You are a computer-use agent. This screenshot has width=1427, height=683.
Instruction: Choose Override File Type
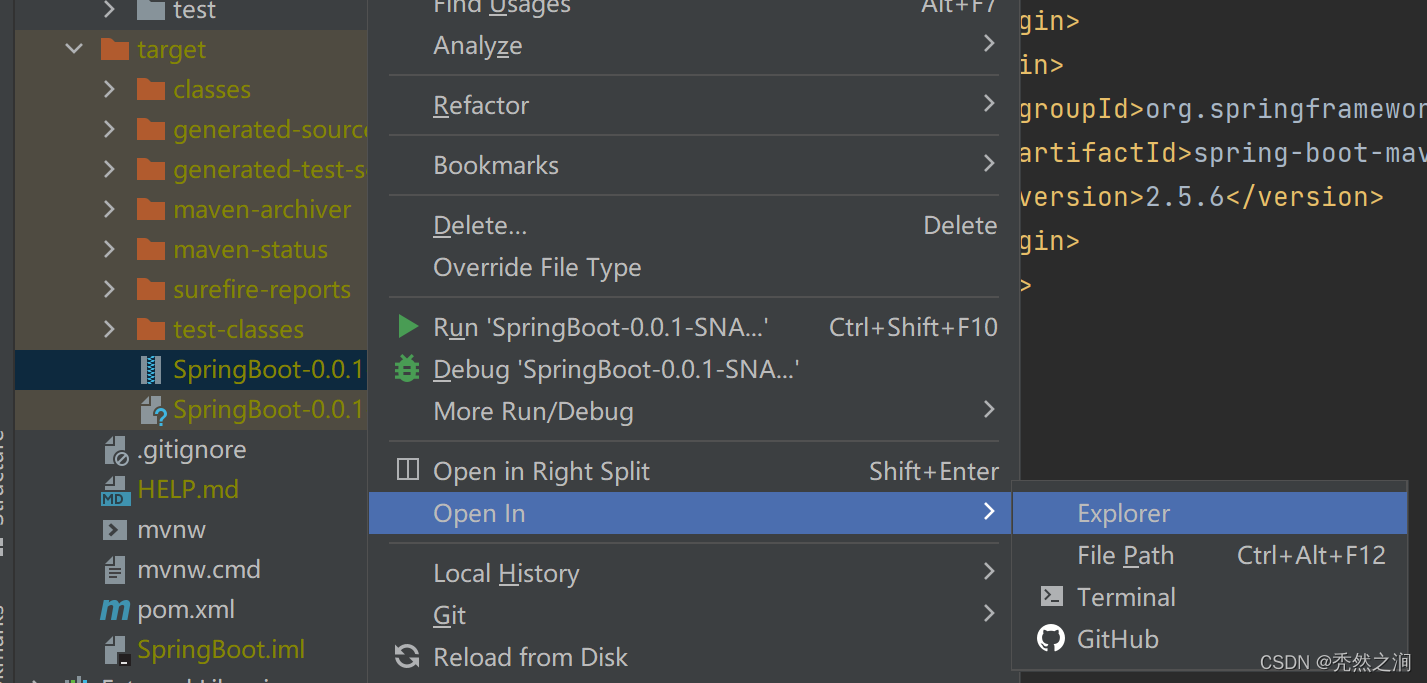tap(694, 268)
